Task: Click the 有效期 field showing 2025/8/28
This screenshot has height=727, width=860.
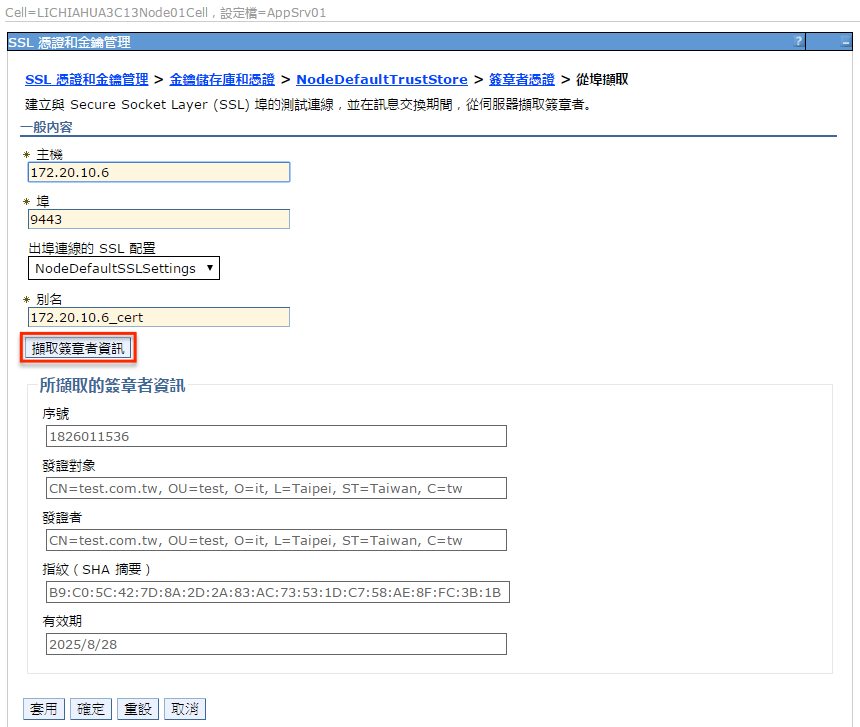Action: [x=276, y=644]
